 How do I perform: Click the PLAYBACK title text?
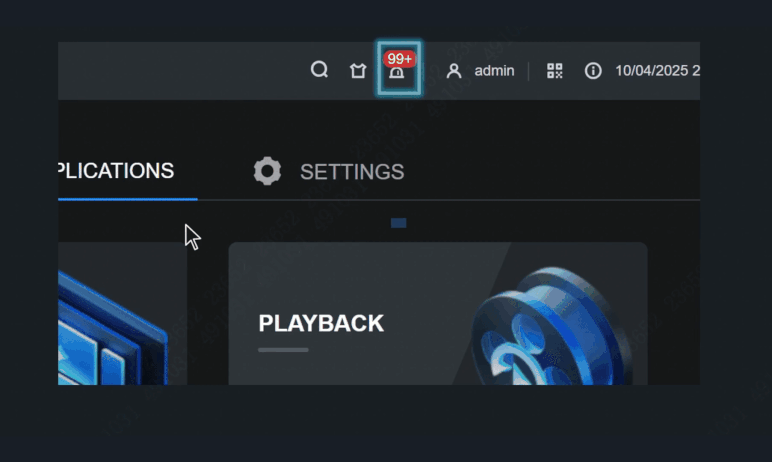click(x=321, y=323)
